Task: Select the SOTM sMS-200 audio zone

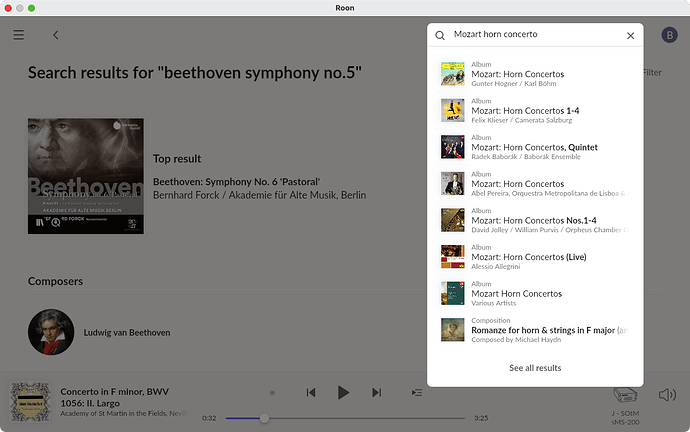Action: (x=628, y=398)
